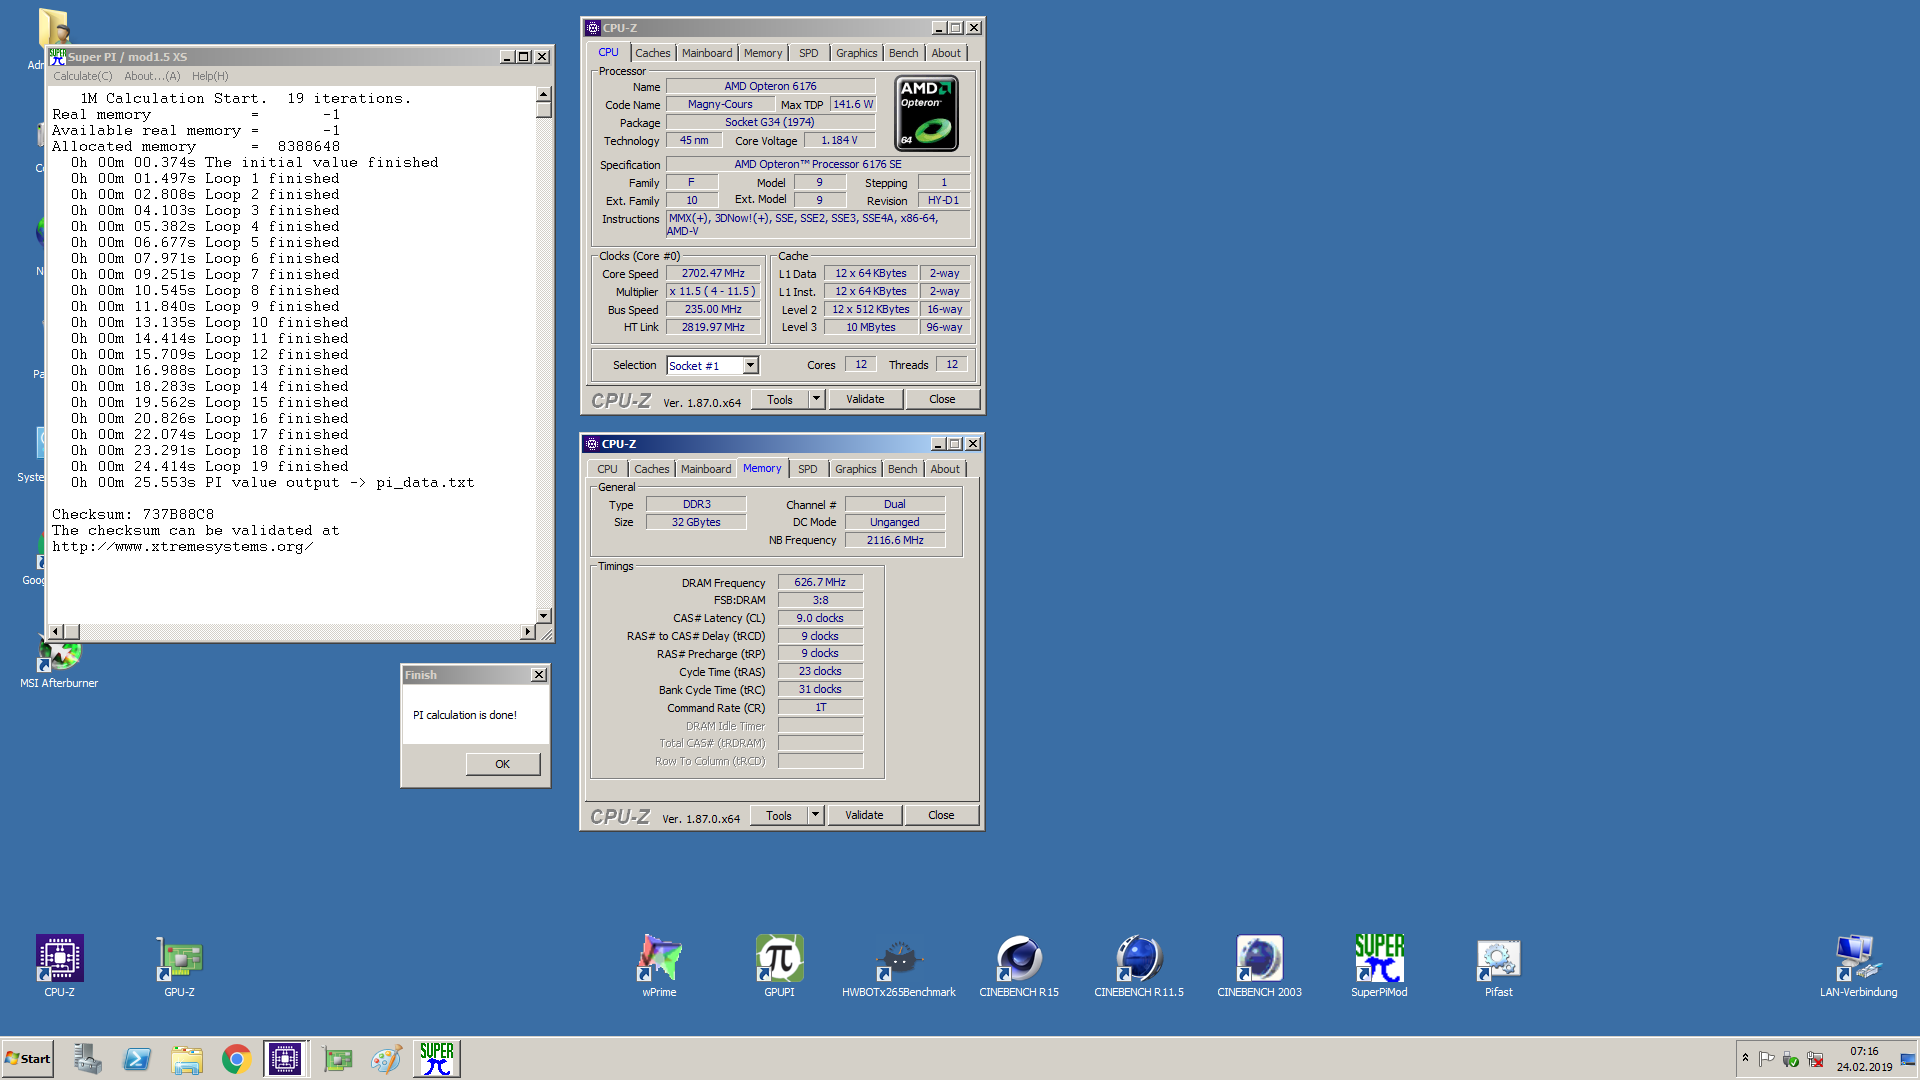Viewport: 1920px width, 1080px height.
Task: Open the Socket #1 selection dropdown
Action: coord(750,366)
